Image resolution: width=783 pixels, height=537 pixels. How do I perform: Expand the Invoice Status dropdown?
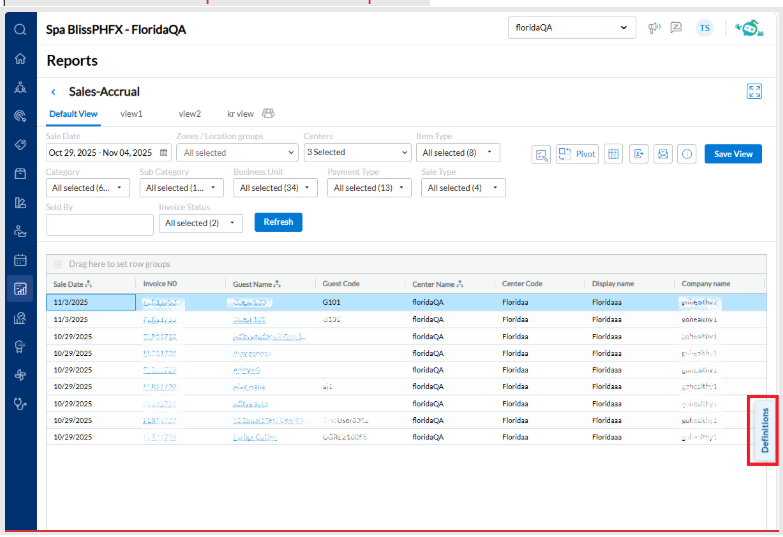click(200, 223)
